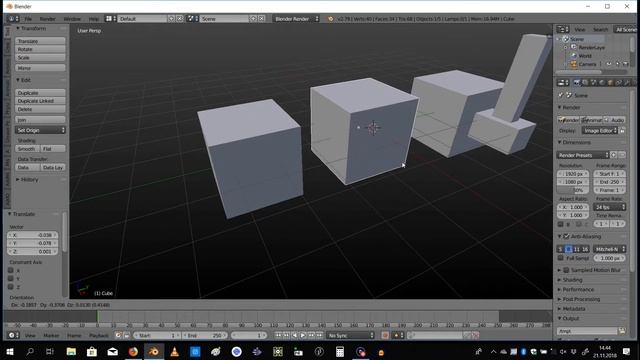Select the RenderLayers item in outliner
The image size is (640, 360).
591,47
